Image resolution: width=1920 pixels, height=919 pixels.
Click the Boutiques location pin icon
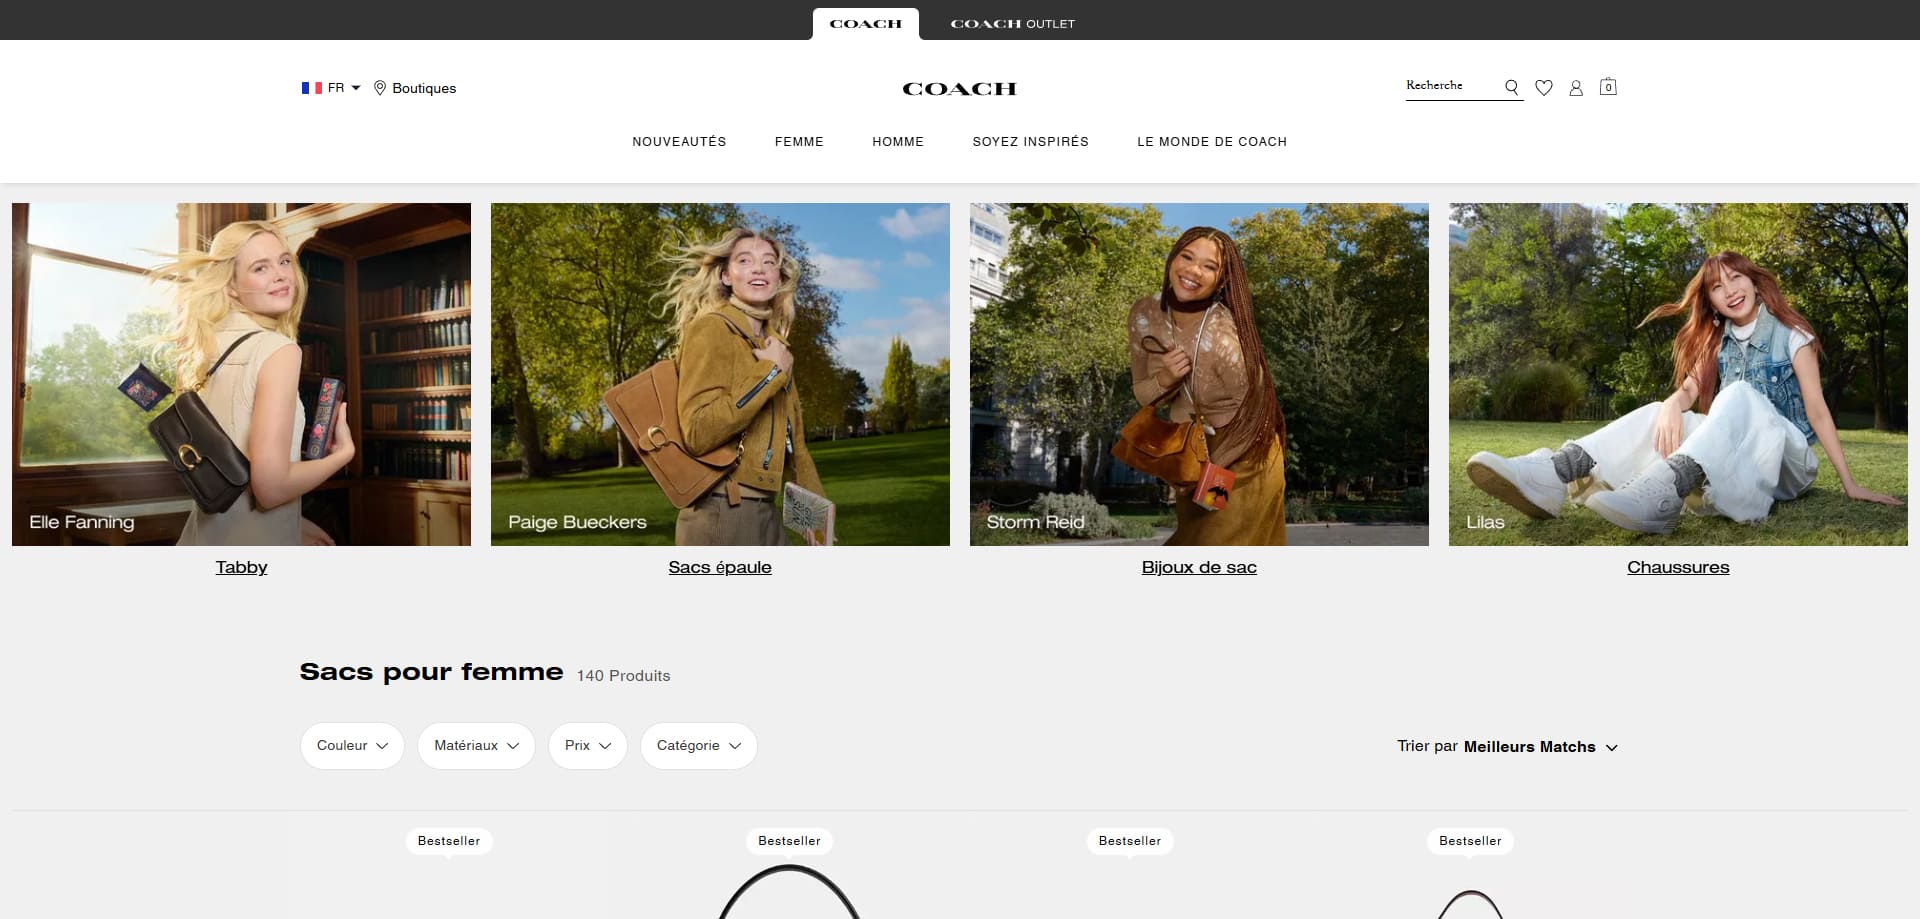tap(380, 88)
